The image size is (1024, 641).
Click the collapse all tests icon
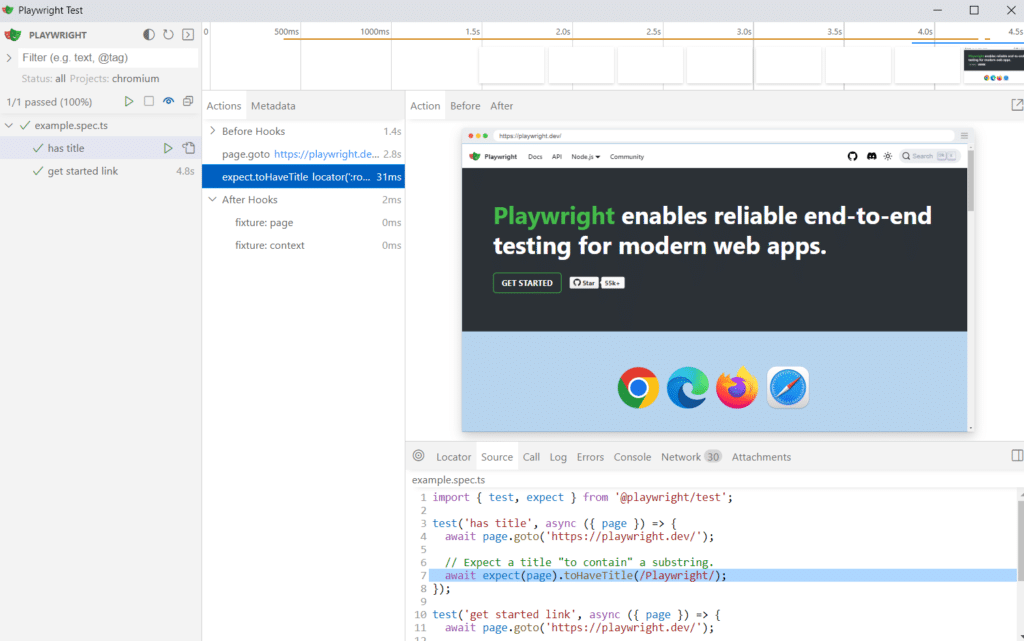point(188,102)
